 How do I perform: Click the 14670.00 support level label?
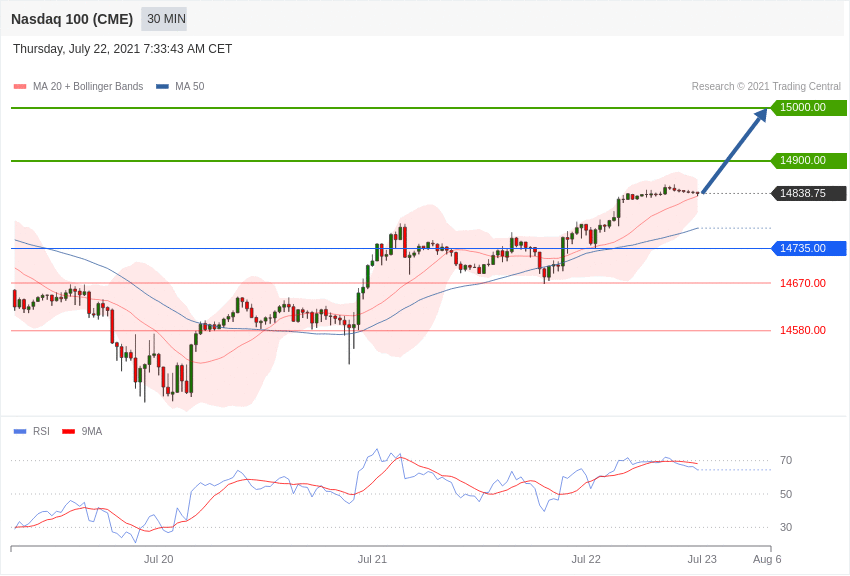coord(803,283)
